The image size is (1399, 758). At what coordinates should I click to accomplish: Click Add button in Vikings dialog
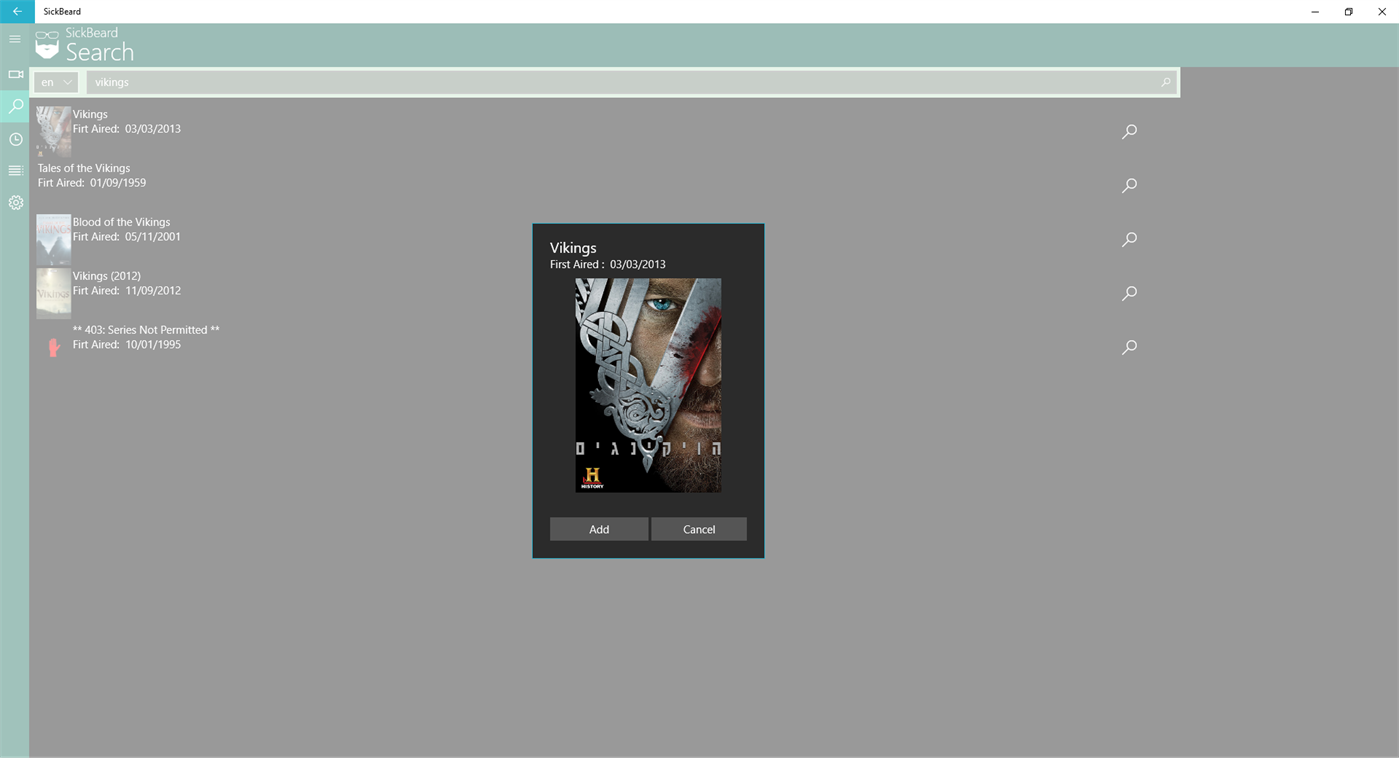[599, 529]
